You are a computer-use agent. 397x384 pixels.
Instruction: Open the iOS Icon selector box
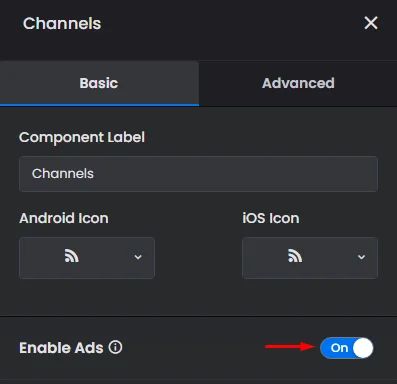[x=310, y=258]
